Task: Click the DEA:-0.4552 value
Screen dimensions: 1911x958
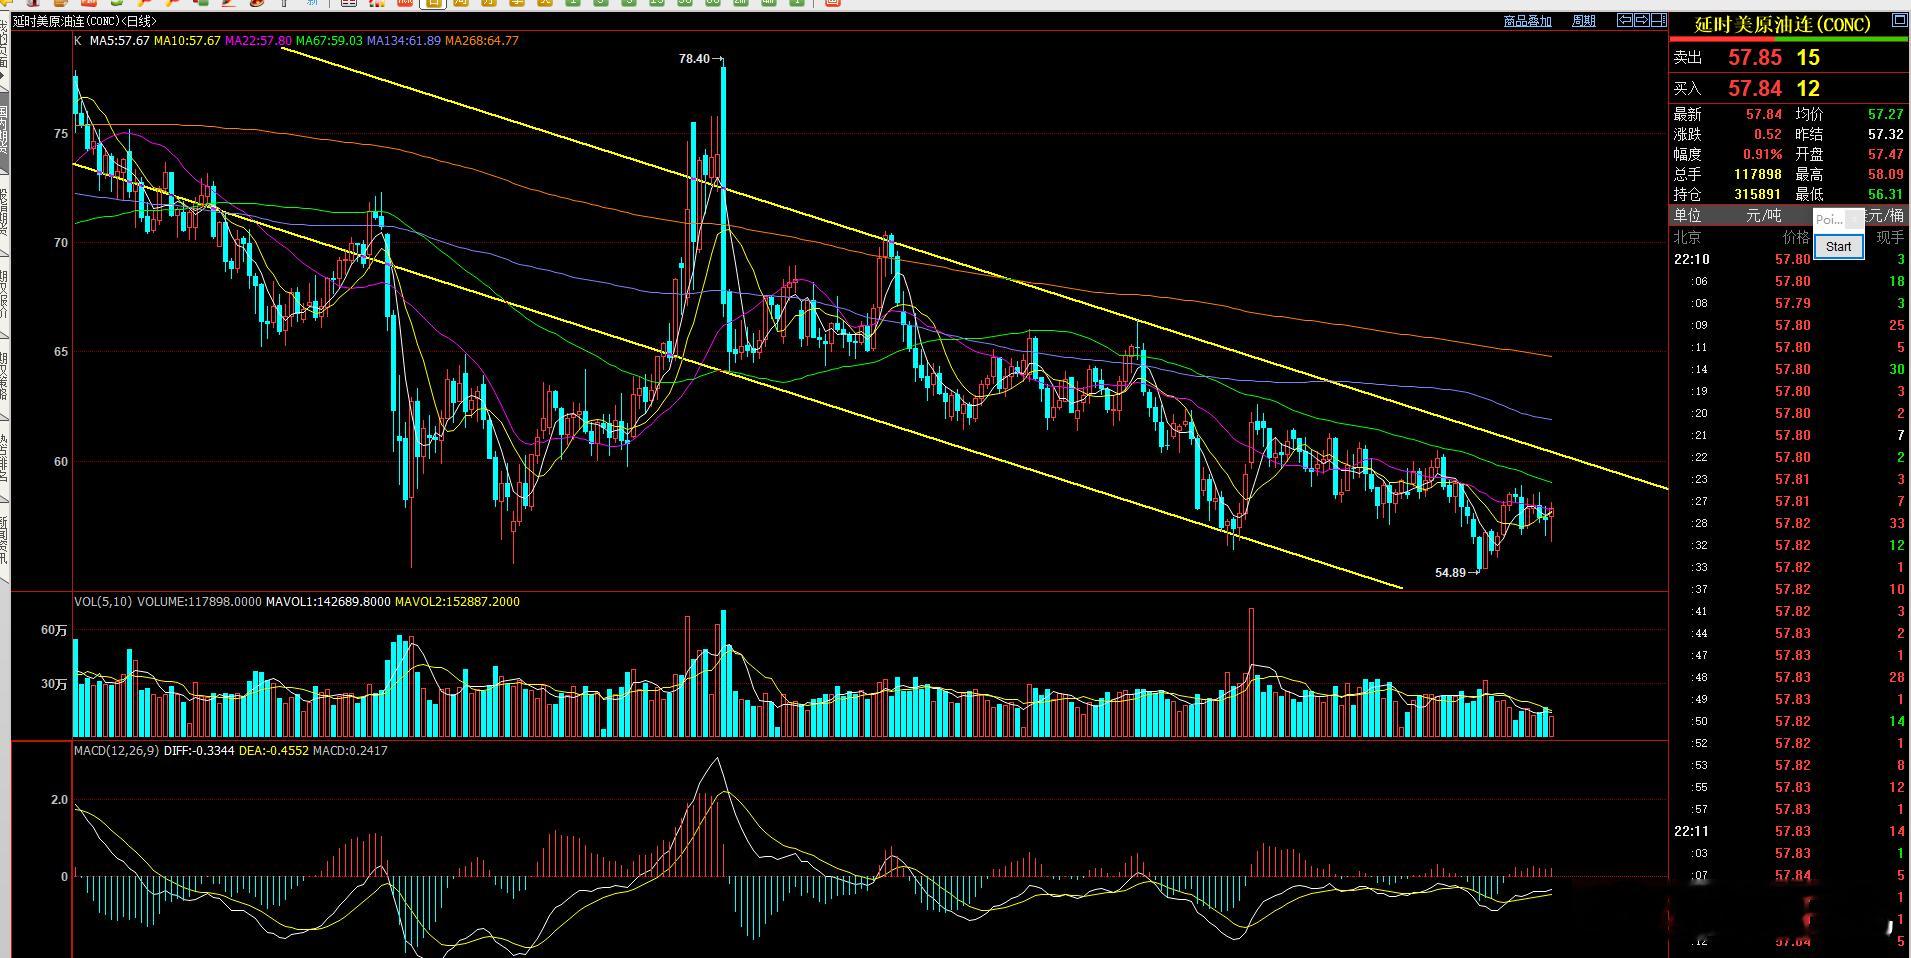Action: (274, 751)
